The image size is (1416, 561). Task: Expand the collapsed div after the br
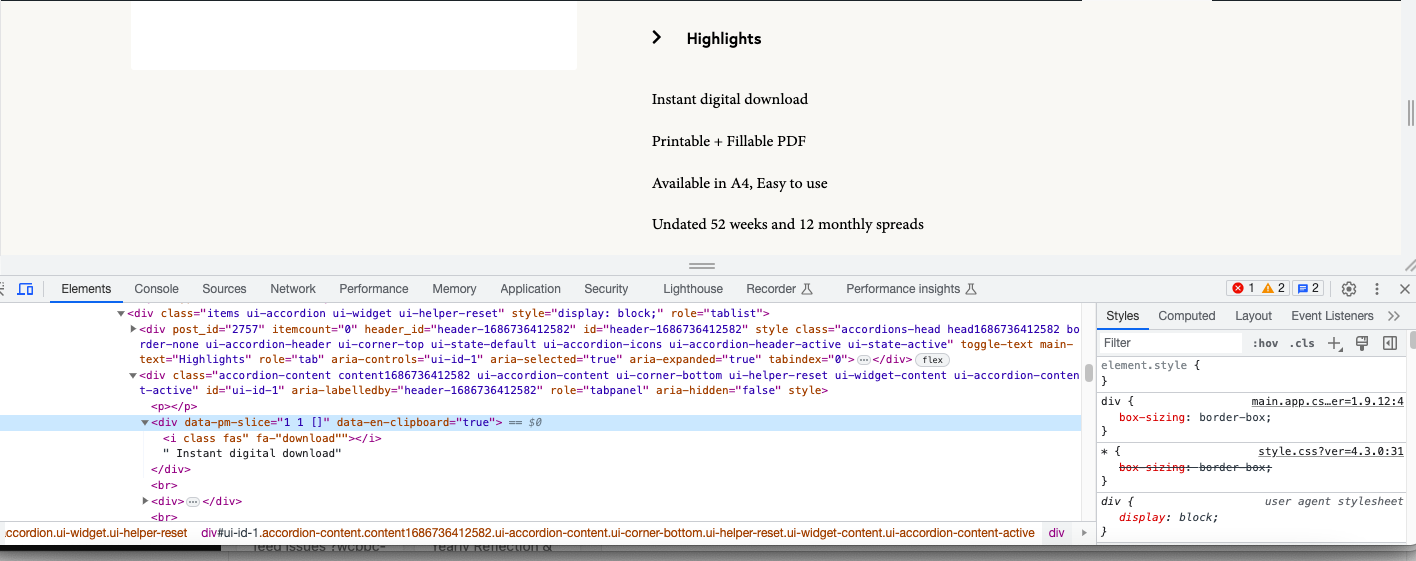click(146, 501)
